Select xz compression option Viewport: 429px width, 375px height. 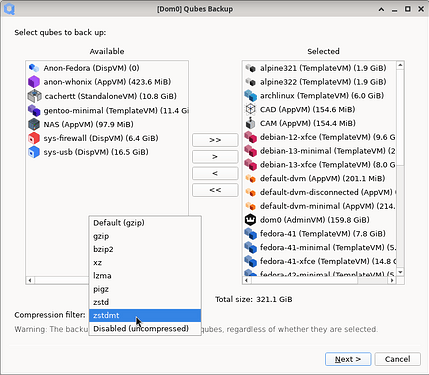pos(145,263)
